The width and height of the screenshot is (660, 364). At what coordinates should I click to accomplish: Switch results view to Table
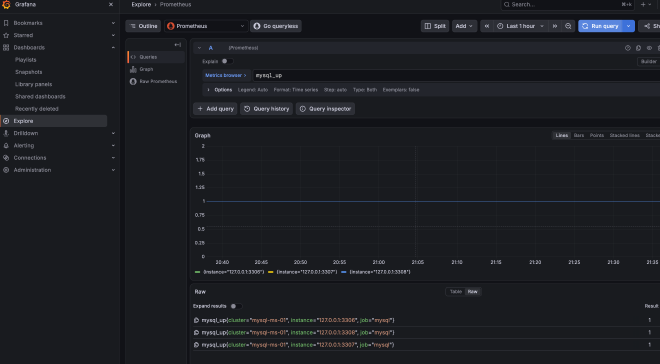click(456, 292)
